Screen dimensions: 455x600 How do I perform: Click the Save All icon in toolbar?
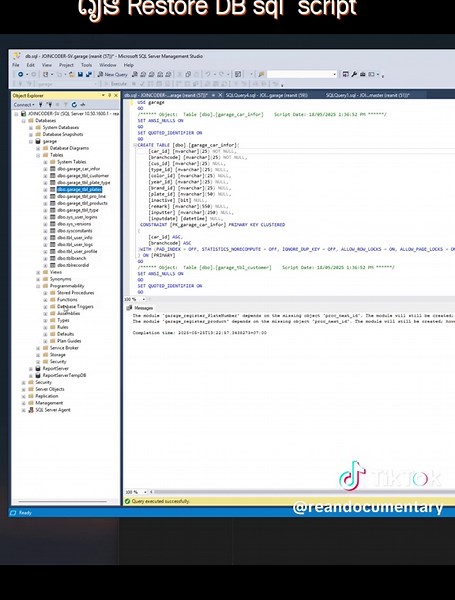[89, 74]
